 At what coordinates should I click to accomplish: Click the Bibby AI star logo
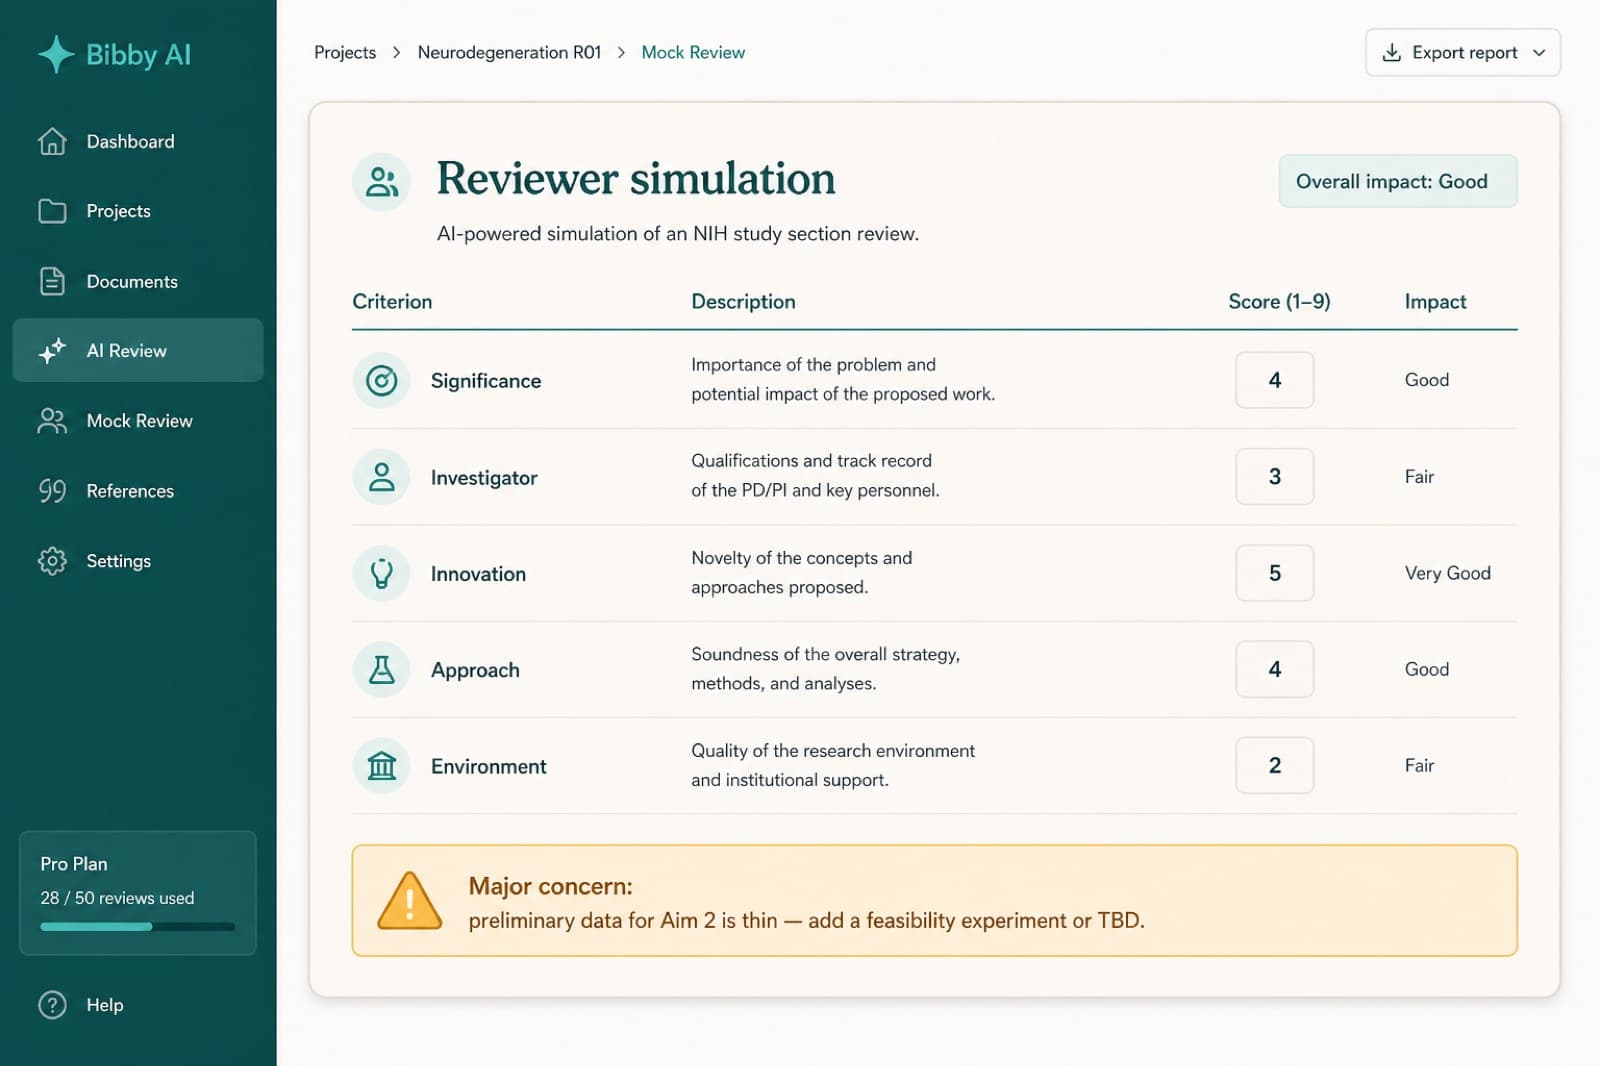coord(56,54)
